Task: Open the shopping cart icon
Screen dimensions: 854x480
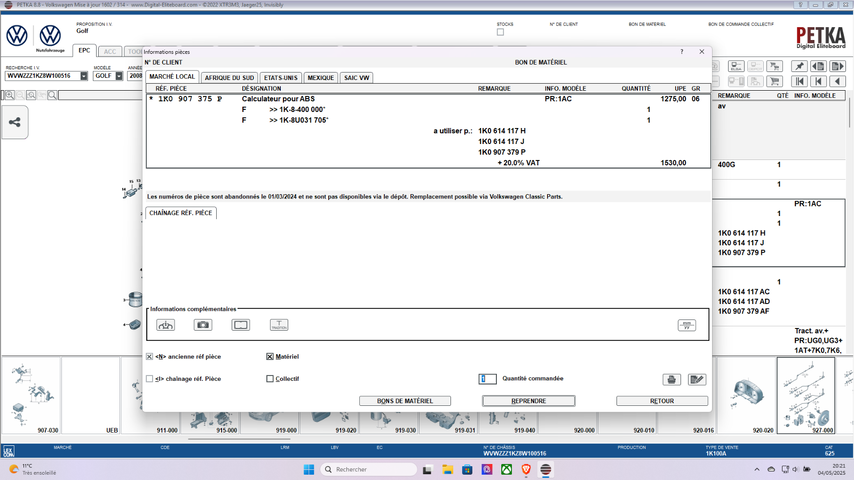Action: 774,82
